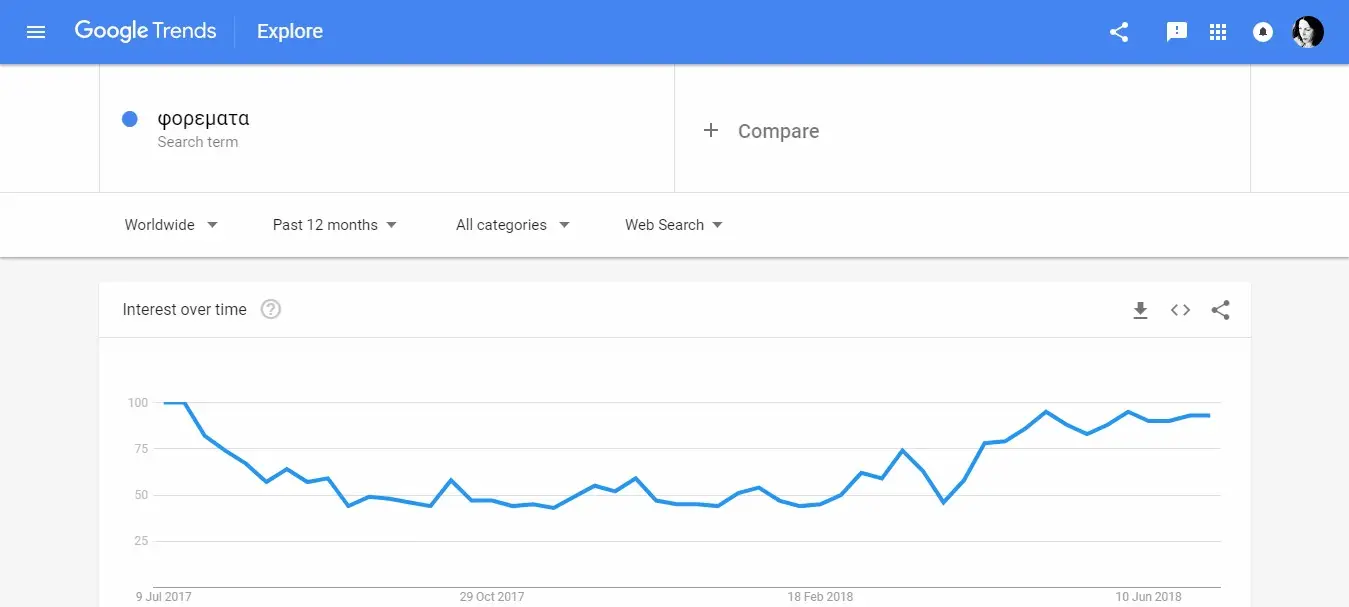Expand the All categories dropdown

point(513,225)
